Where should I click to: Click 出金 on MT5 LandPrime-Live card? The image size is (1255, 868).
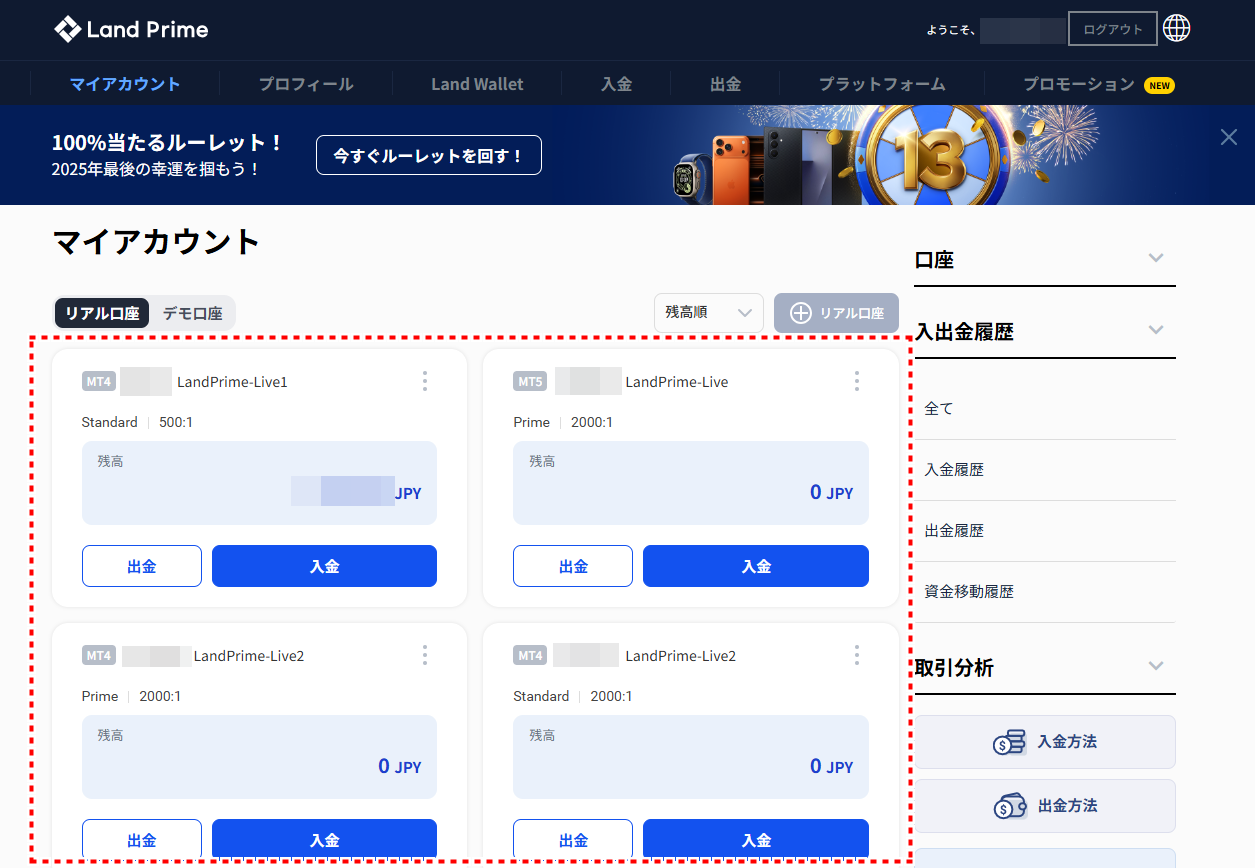pos(573,566)
